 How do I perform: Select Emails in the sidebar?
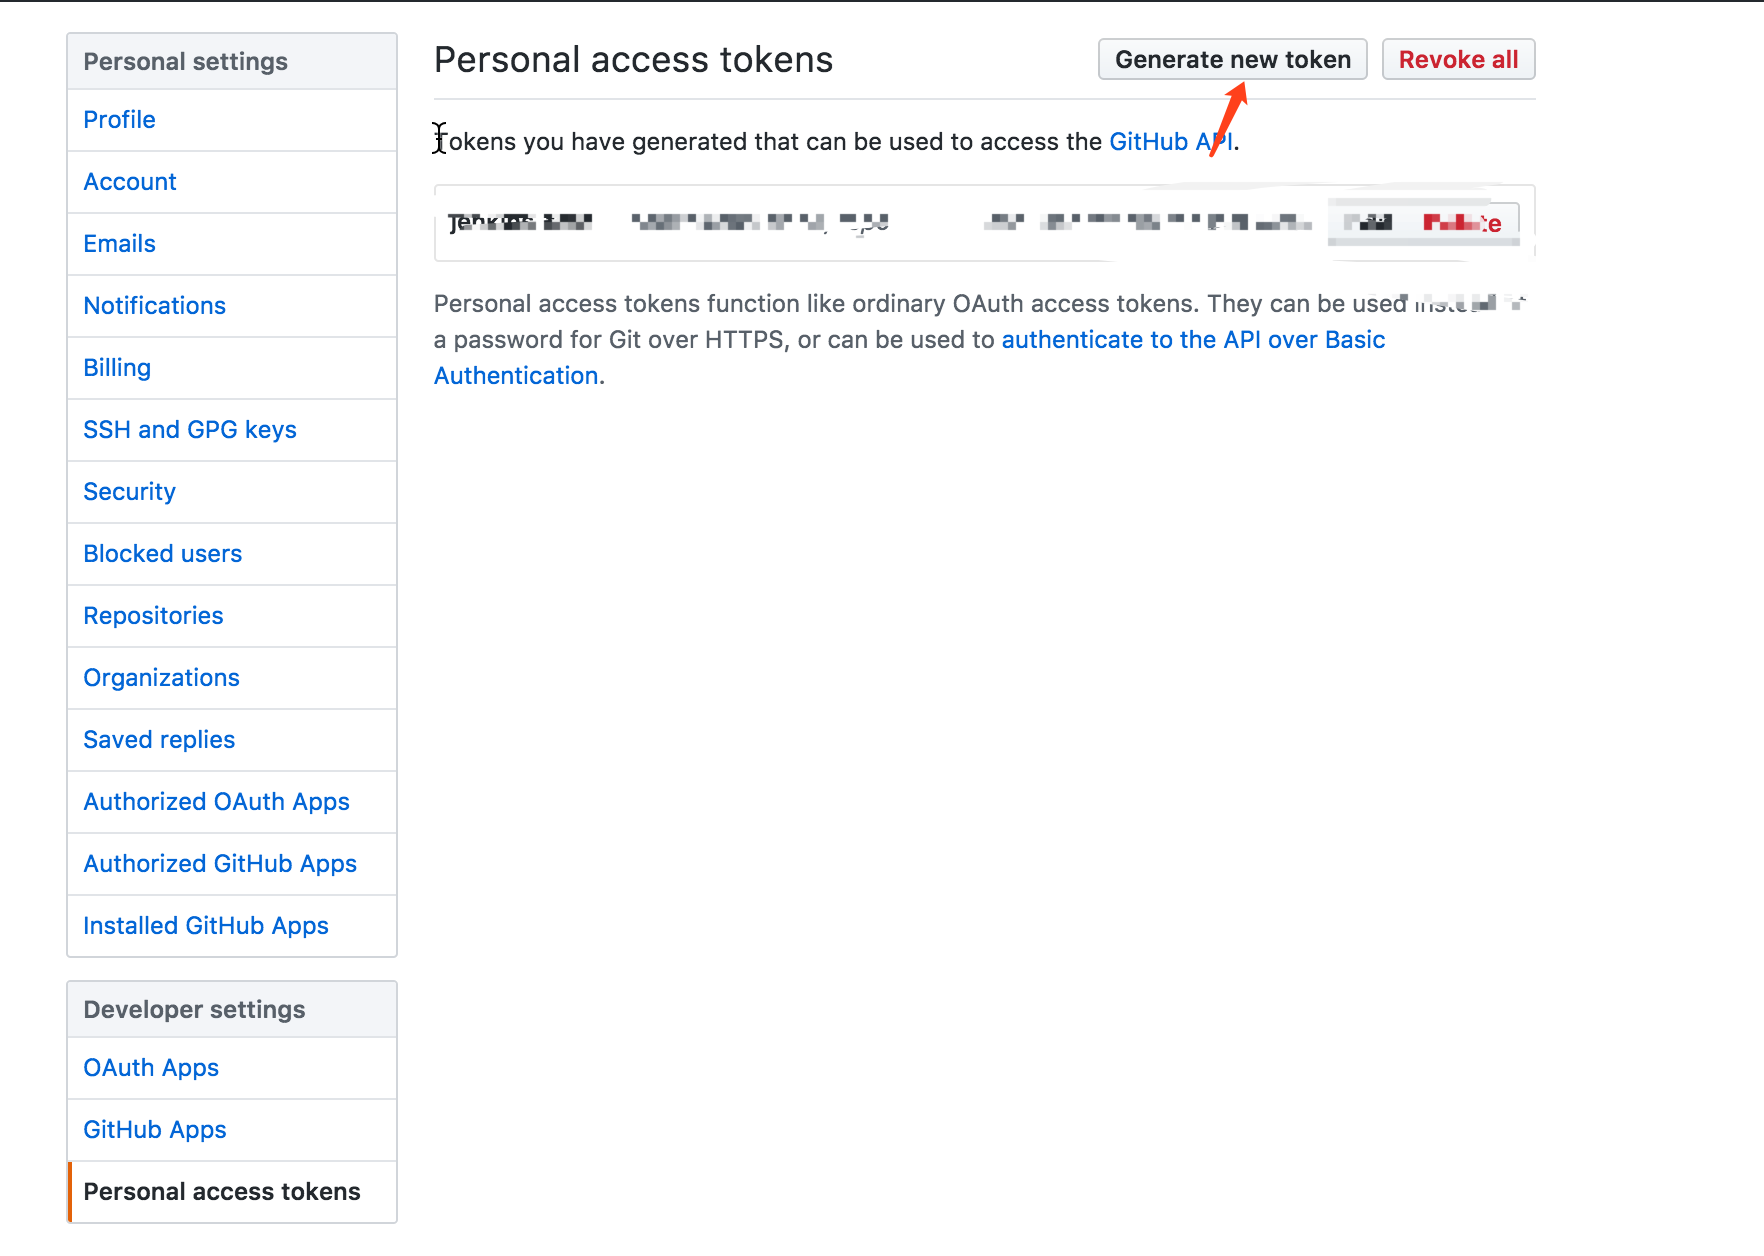[120, 244]
